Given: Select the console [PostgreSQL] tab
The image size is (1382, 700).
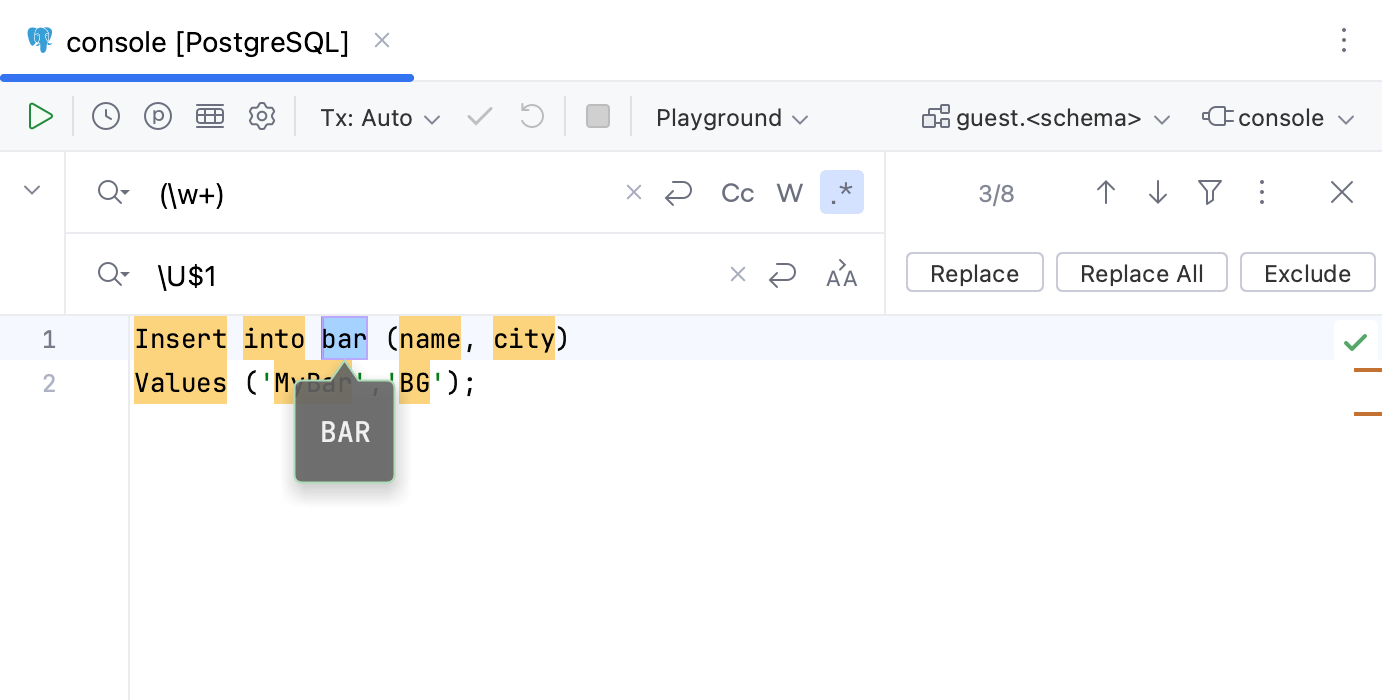Looking at the screenshot, I should tap(208, 42).
